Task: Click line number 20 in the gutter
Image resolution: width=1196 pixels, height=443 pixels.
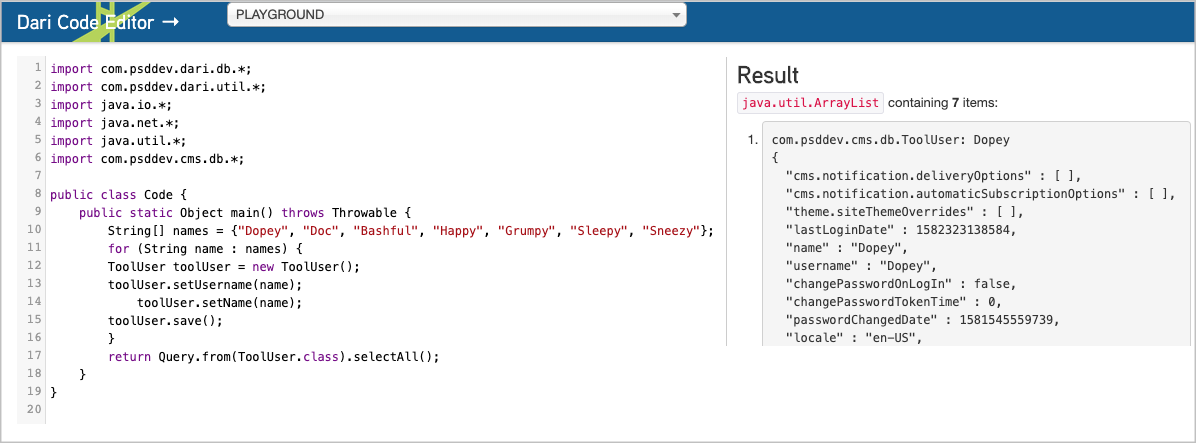Action: (x=36, y=409)
